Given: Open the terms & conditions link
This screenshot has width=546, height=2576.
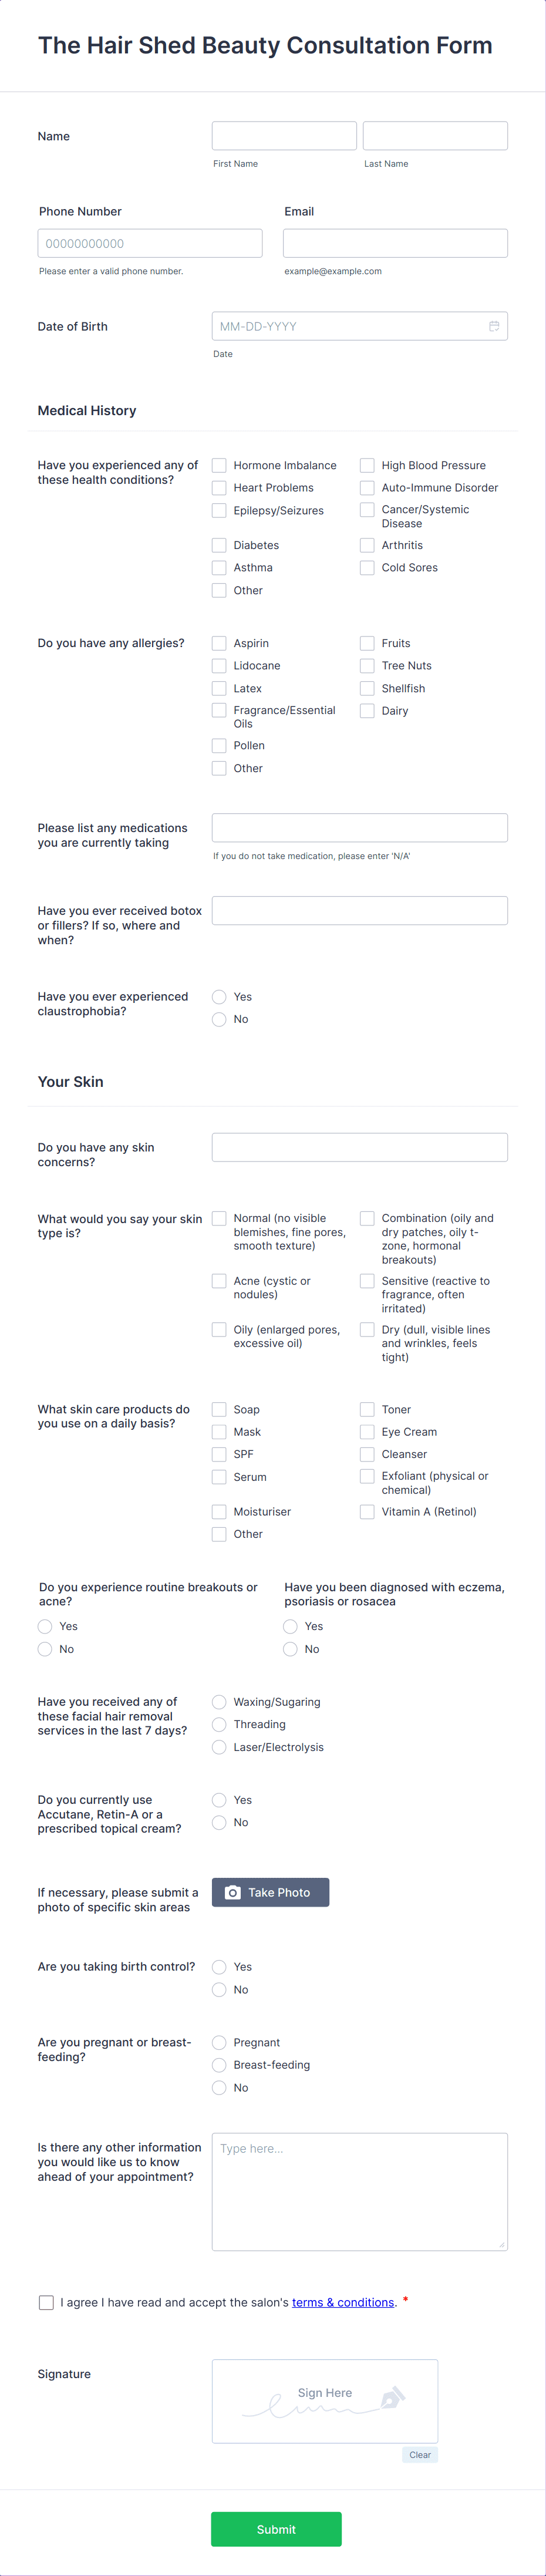Looking at the screenshot, I should (343, 2302).
